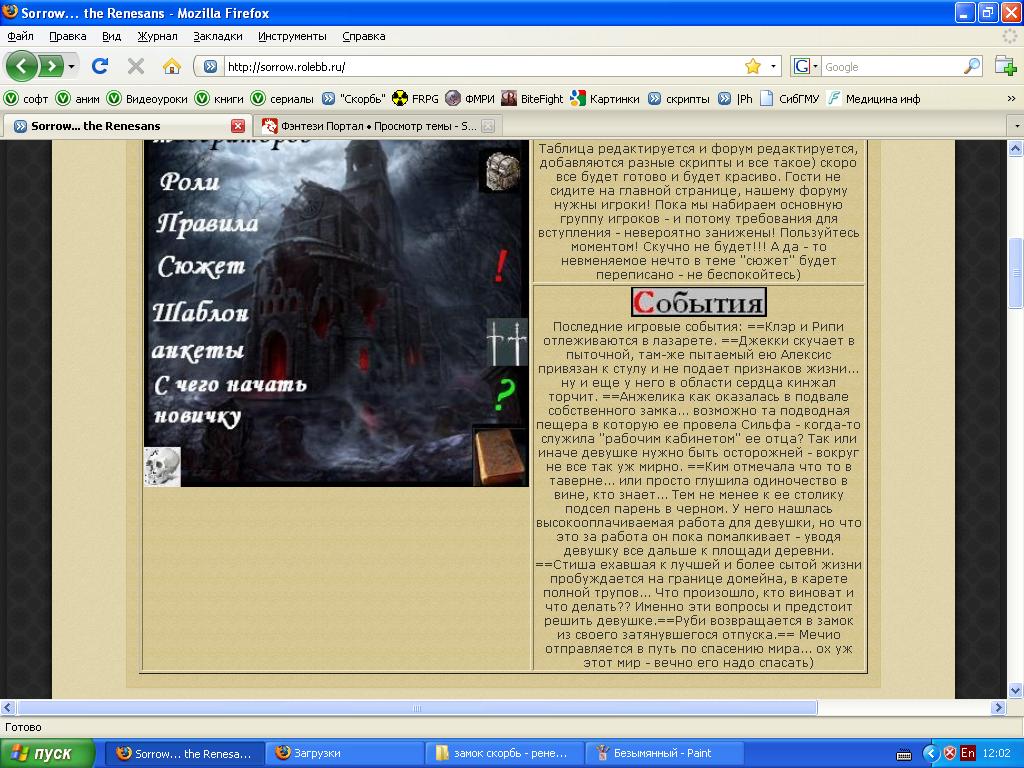Open the С чего начать новичку link
This screenshot has width=1024, height=768.
(x=229, y=401)
